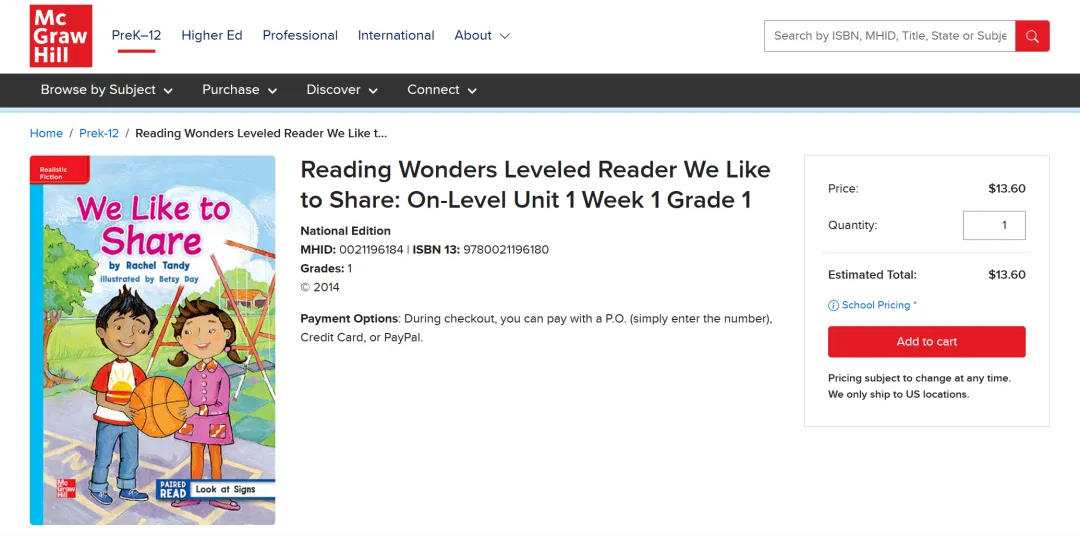This screenshot has width=1080, height=536.
Task: Click the truncated Reading Wonders breadcrumb text
Action: [261, 133]
